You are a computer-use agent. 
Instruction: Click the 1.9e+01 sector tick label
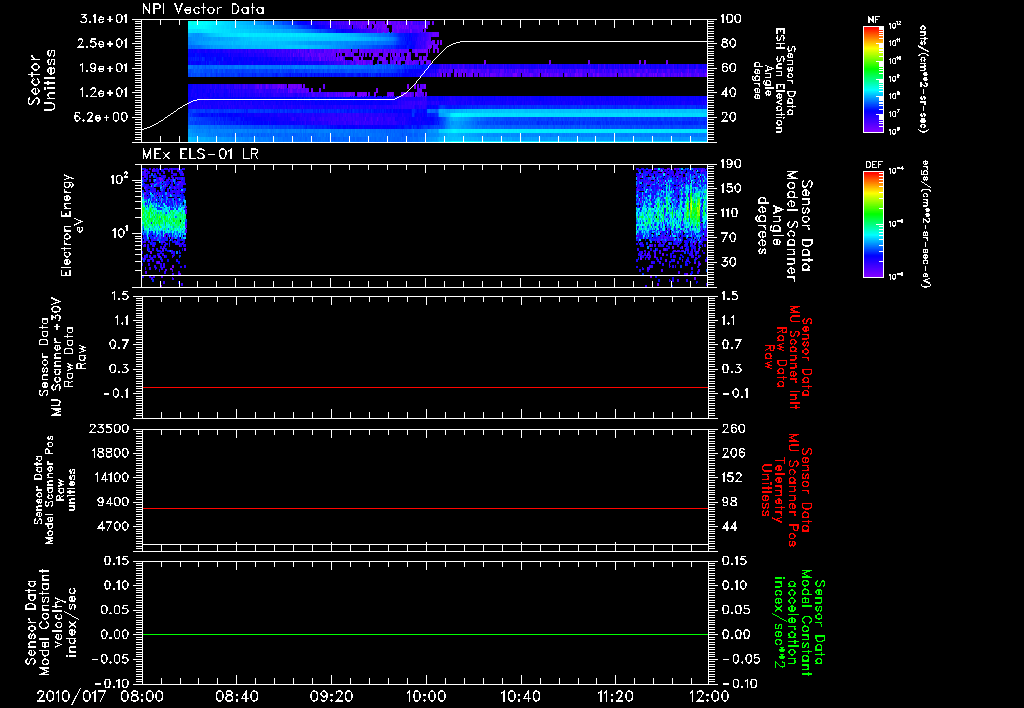coord(104,68)
